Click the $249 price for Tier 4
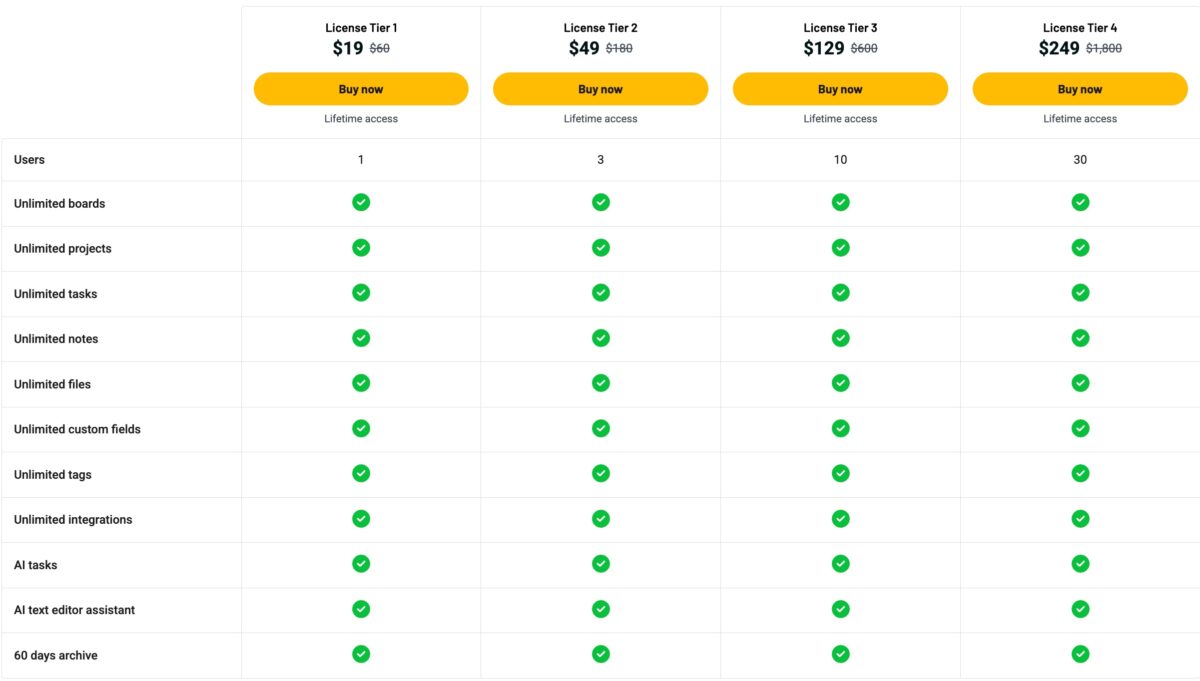Viewport: 1200px width, 681px height. pyautogui.click(x=1059, y=48)
